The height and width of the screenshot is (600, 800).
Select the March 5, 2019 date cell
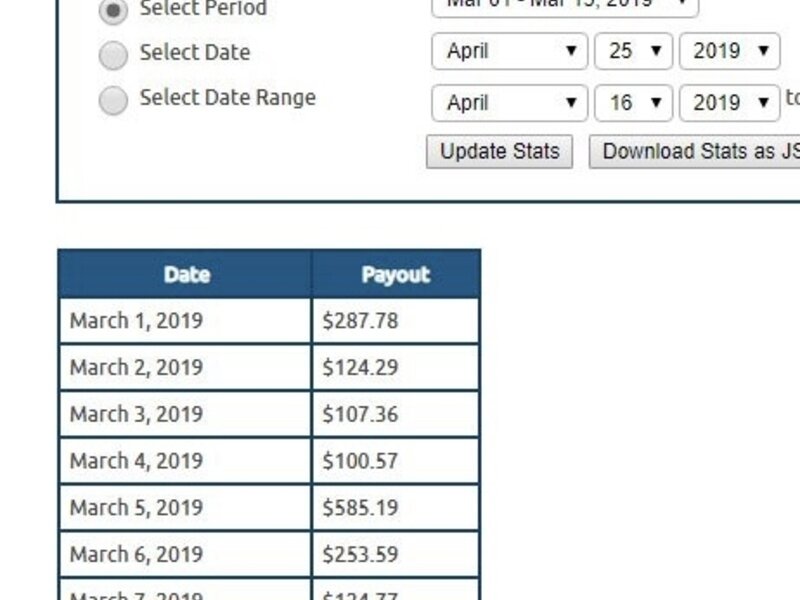tap(136, 507)
